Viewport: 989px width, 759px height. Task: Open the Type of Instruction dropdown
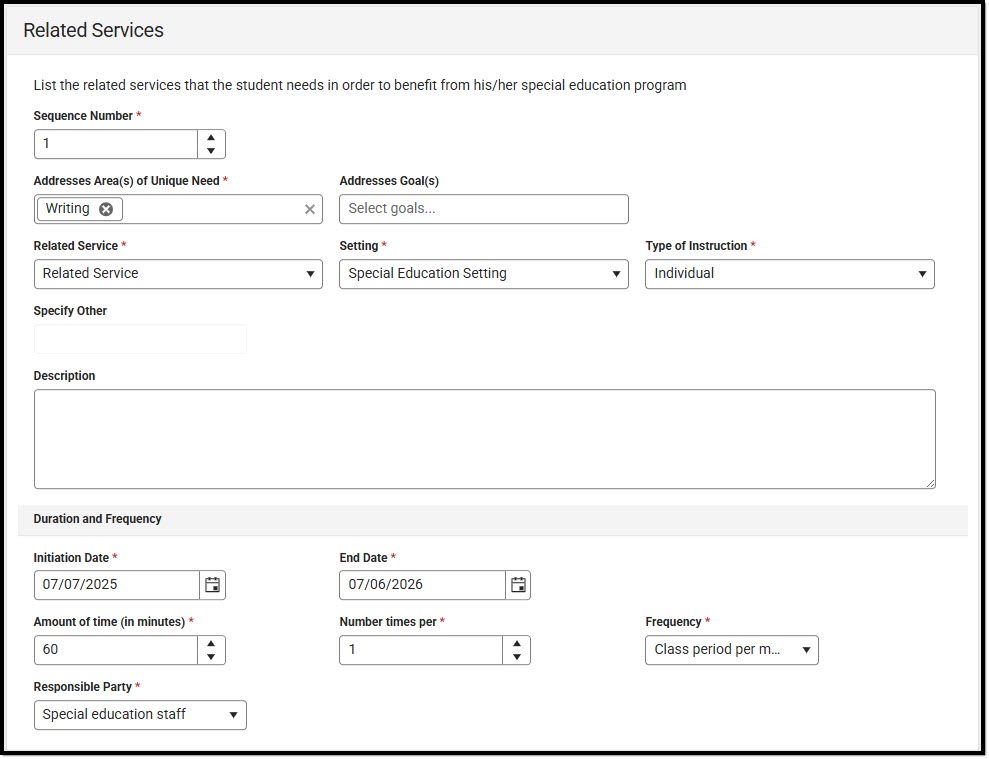tap(789, 274)
